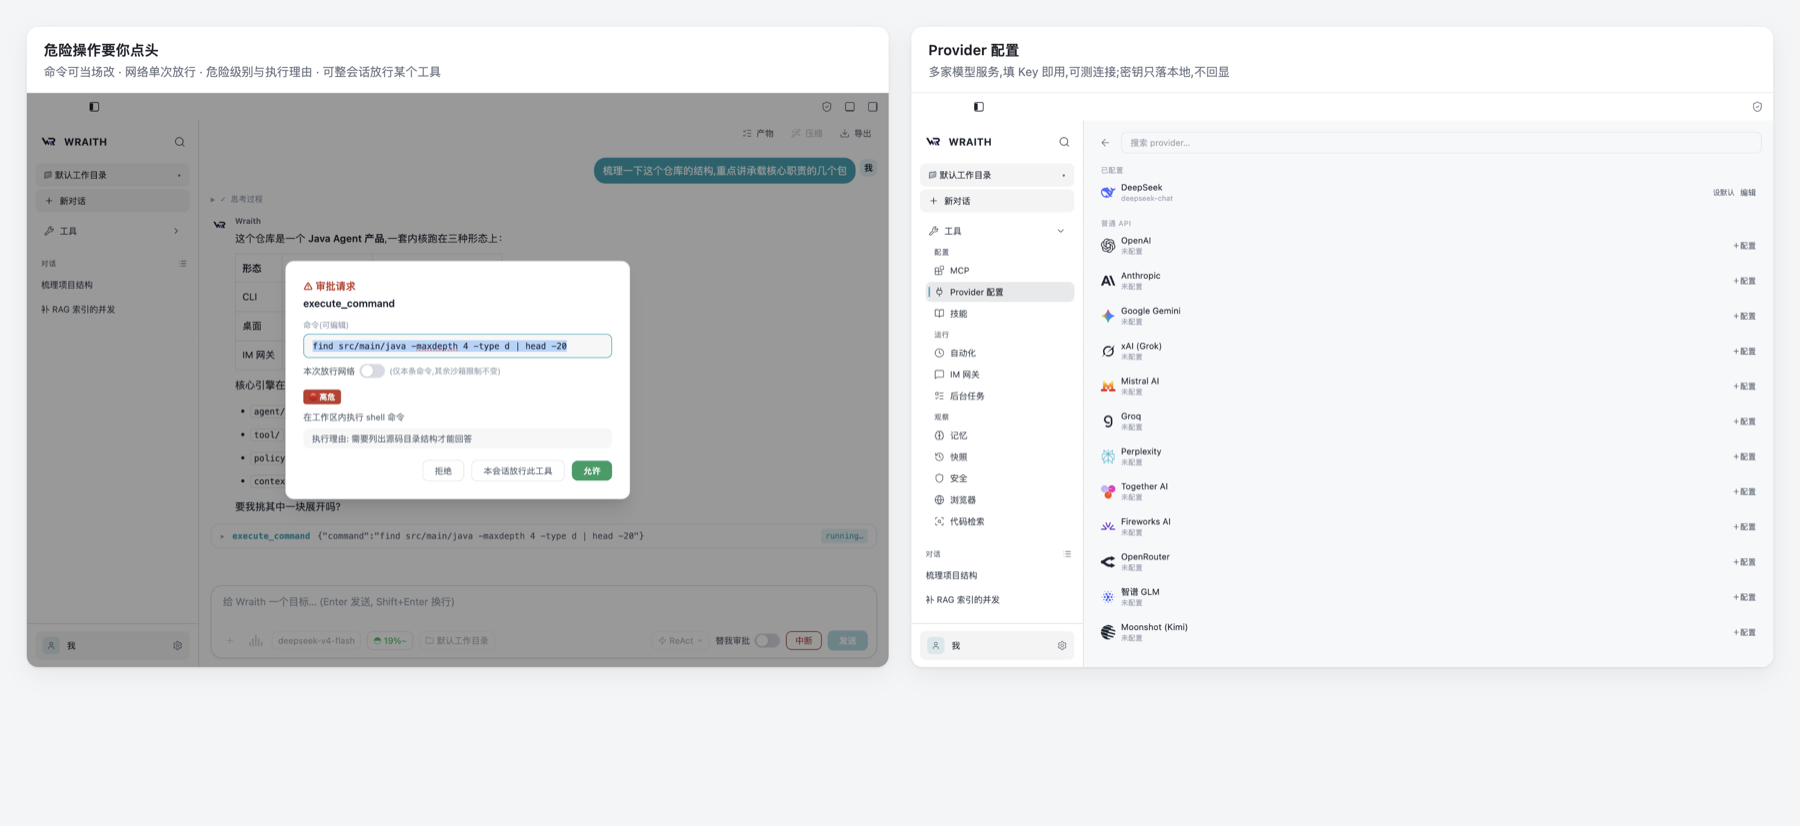The width and height of the screenshot is (1800, 826).
Task: Click the Perplexity provider logo
Action: pos(1108,457)
